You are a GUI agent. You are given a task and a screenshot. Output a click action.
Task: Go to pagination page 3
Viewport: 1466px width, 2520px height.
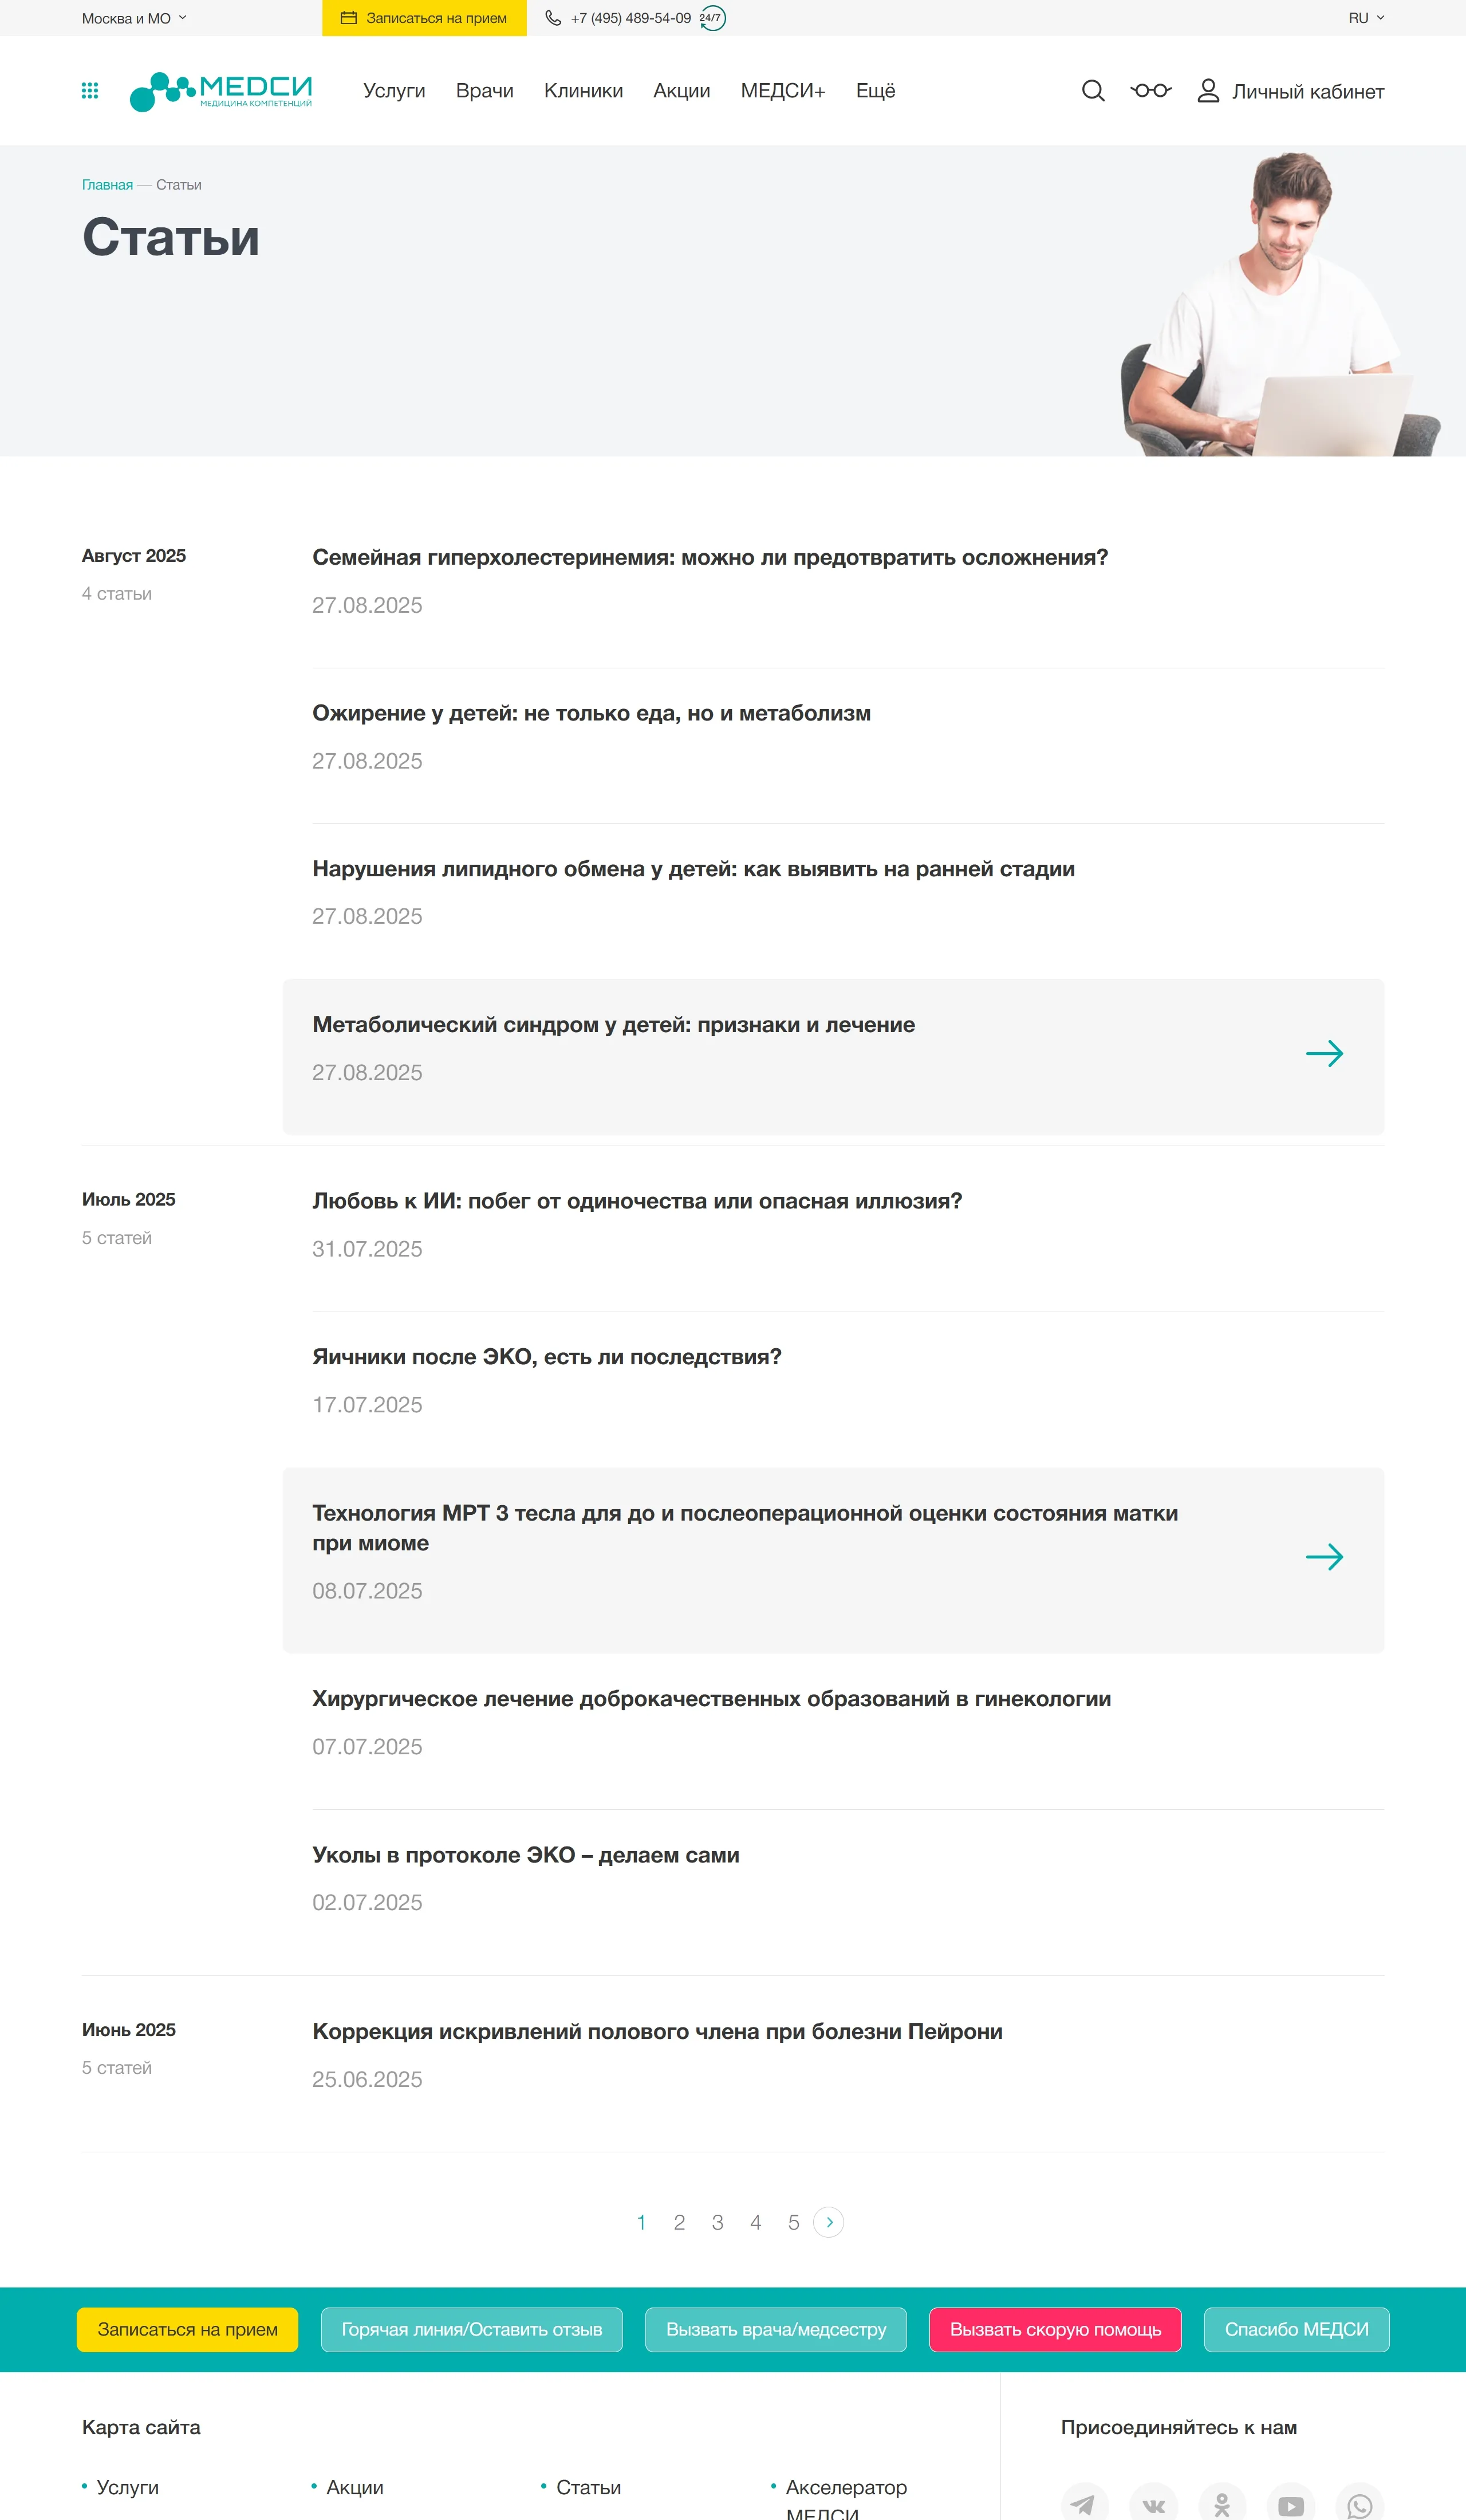click(x=717, y=2222)
